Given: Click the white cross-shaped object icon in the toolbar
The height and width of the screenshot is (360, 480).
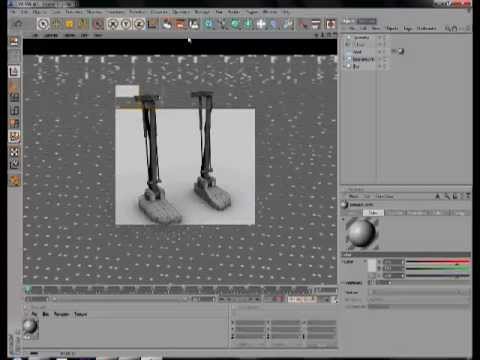Looking at the screenshot, I should click(x=261, y=24).
